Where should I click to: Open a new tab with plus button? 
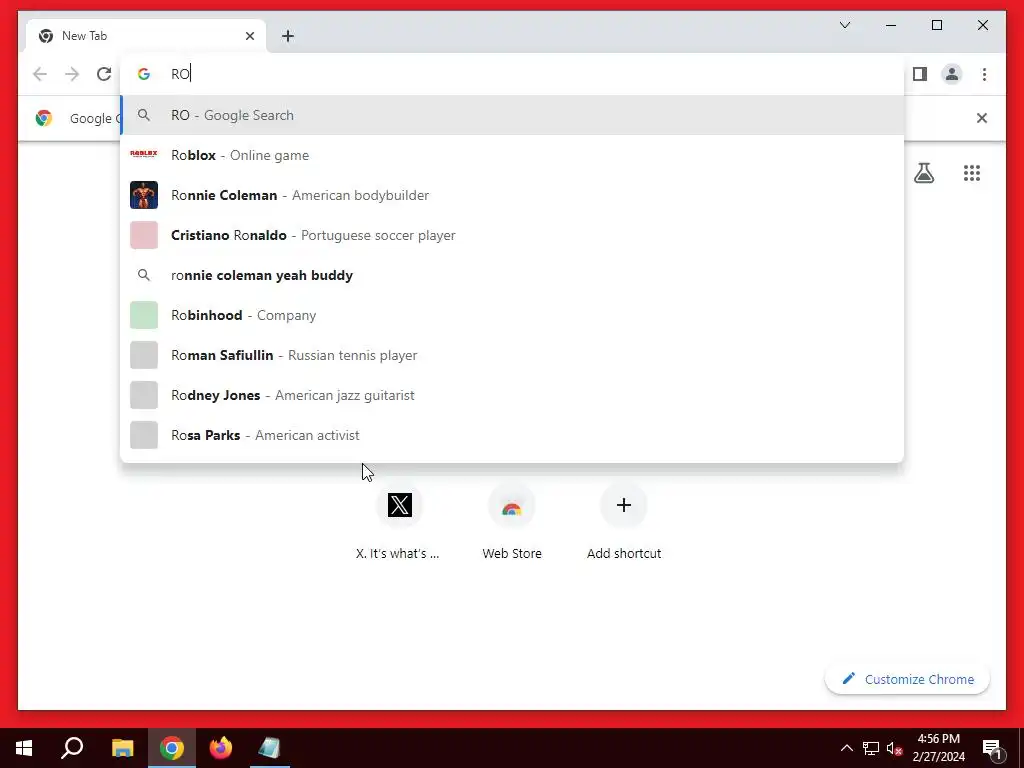click(288, 36)
